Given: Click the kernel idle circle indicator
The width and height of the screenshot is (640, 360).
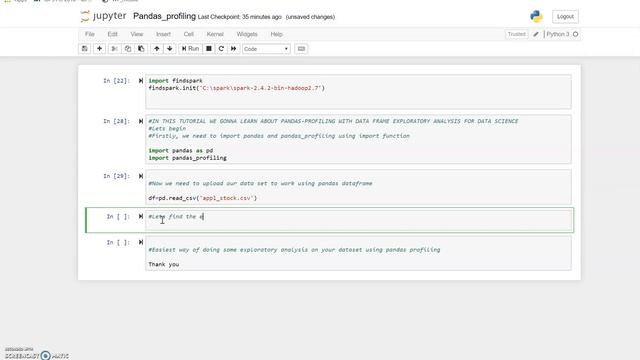Looking at the screenshot, I should pos(576,34).
